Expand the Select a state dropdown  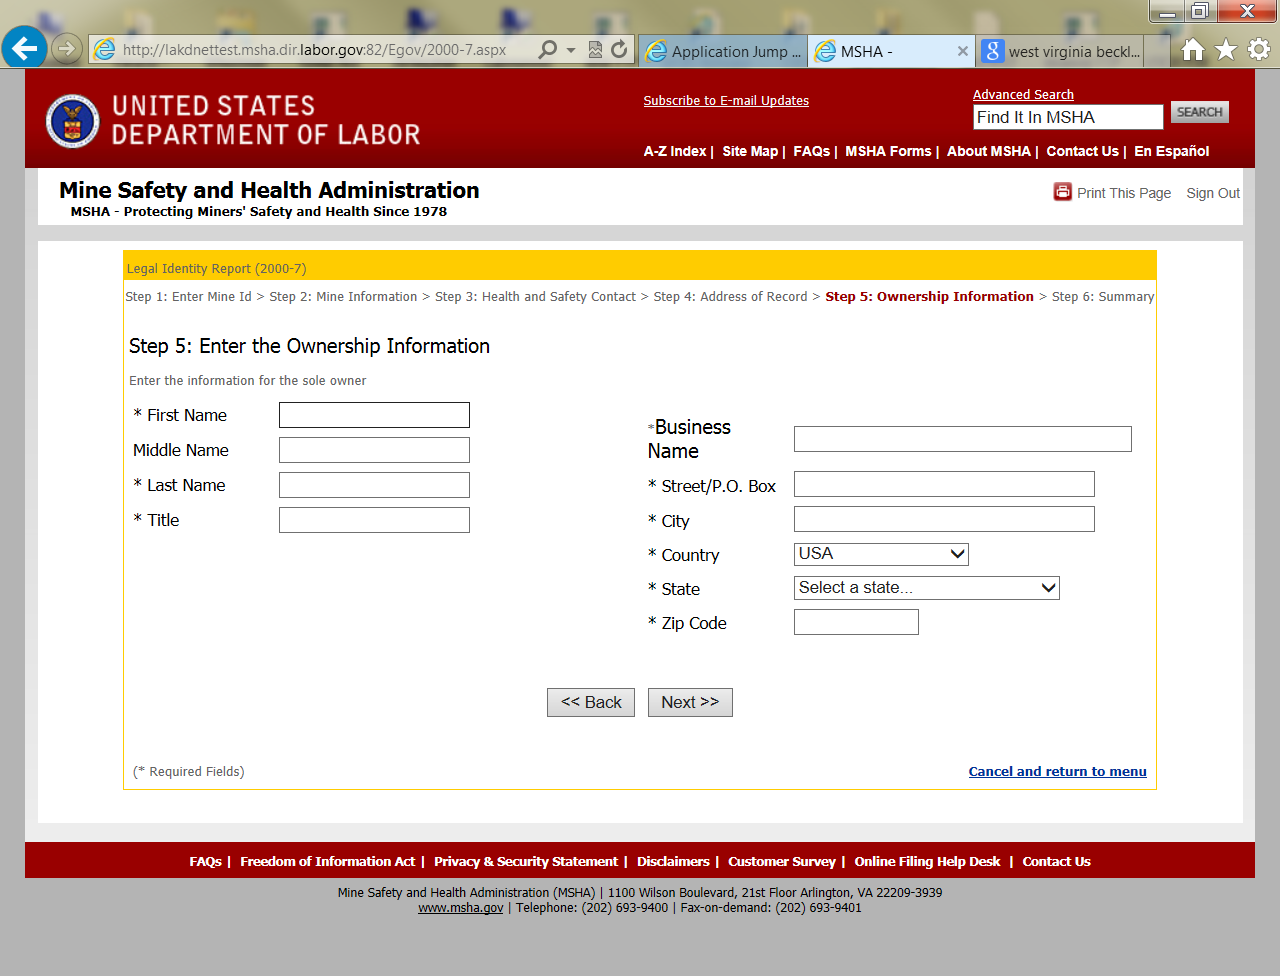coord(927,588)
